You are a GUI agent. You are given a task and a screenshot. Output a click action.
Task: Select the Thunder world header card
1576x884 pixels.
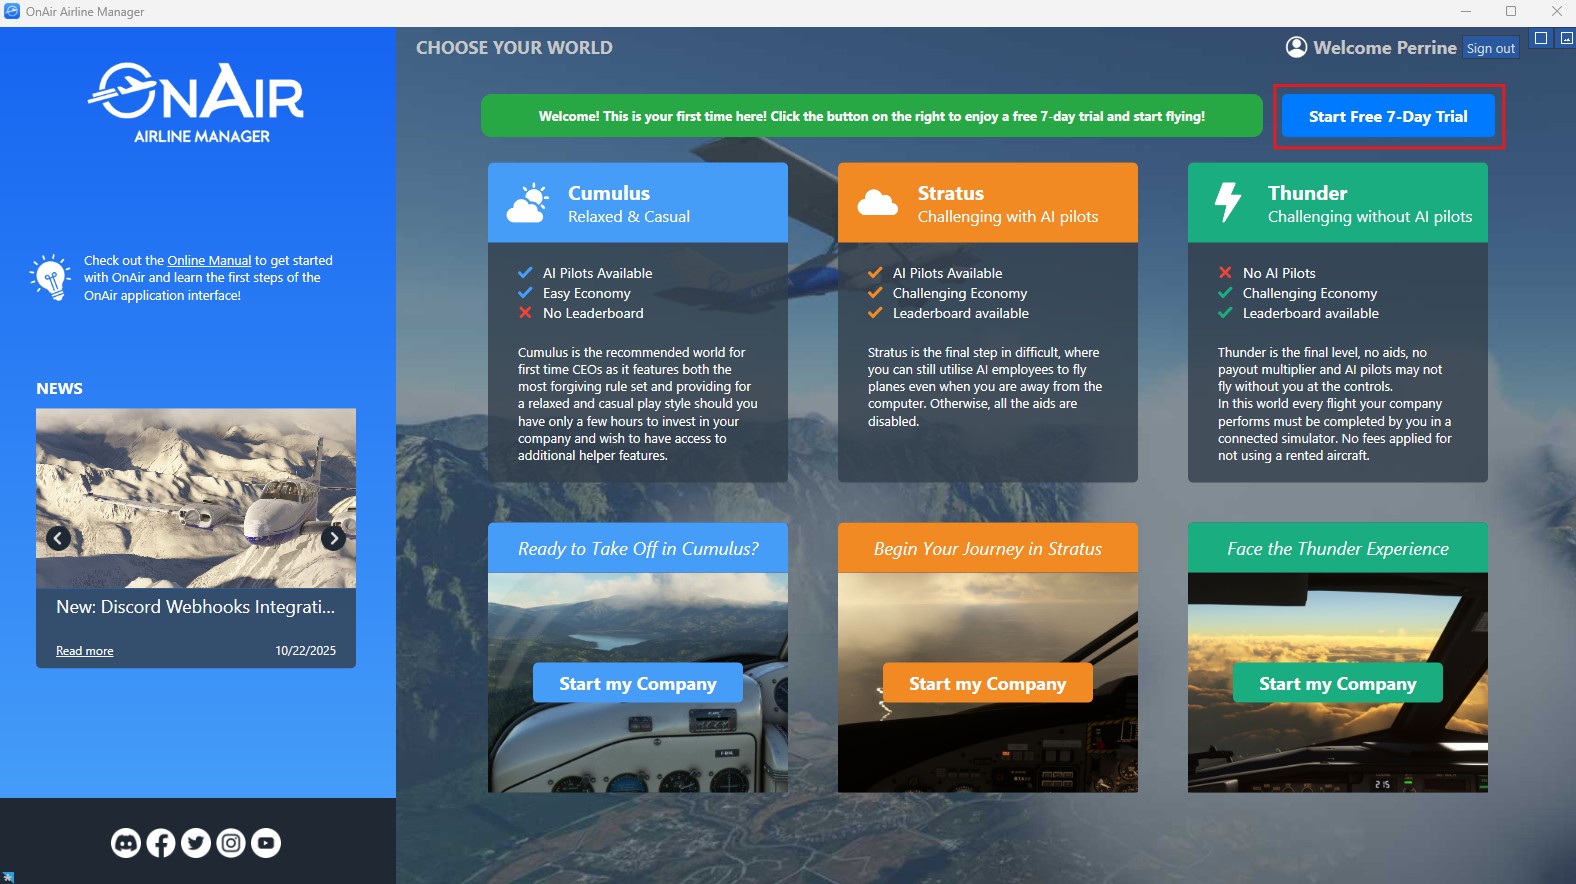[1338, 203]
